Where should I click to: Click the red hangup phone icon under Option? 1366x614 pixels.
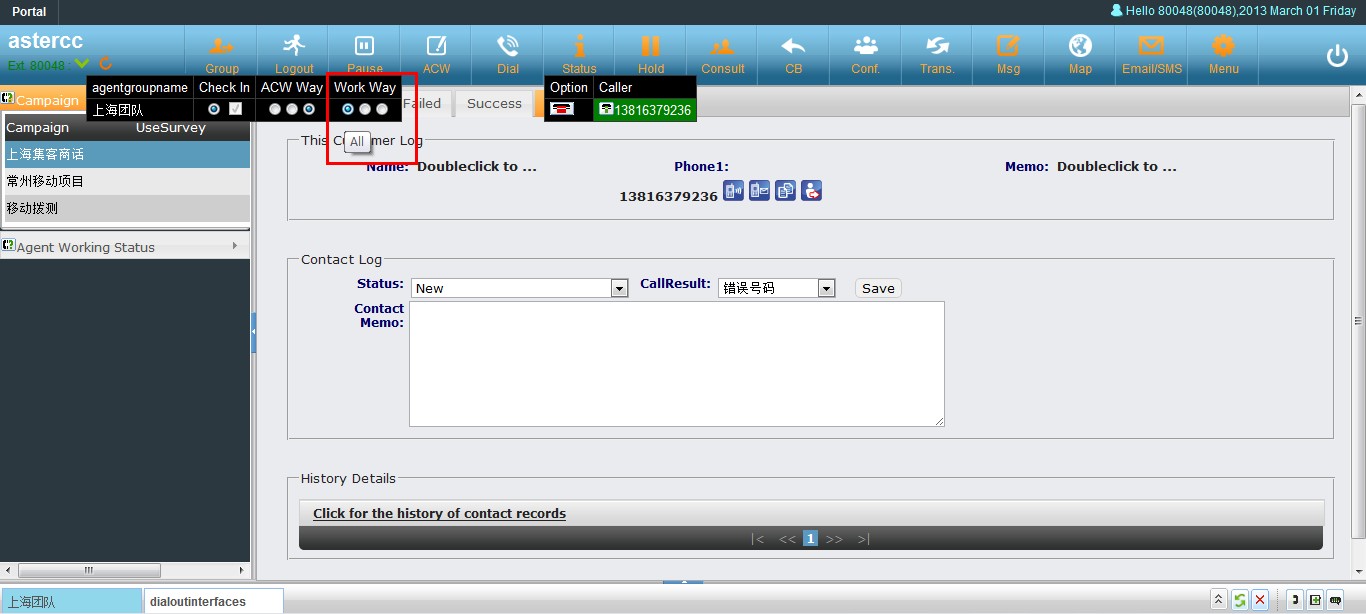[561, 110]
